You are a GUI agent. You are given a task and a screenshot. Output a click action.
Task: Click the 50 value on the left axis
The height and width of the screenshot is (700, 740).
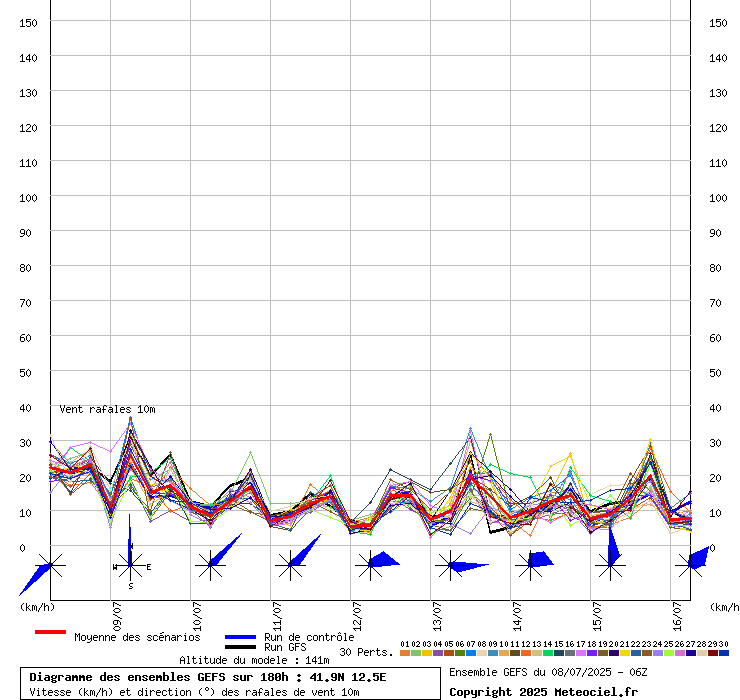(25, 373)
